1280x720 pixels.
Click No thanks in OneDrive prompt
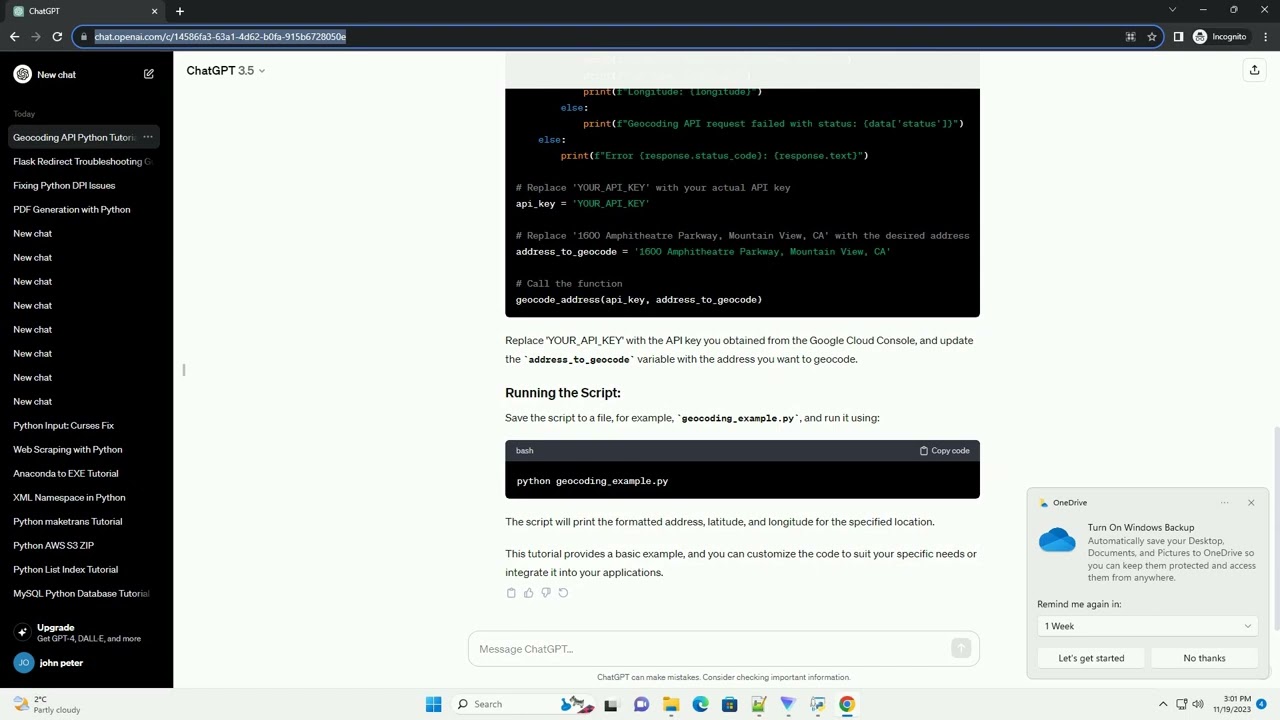point(1204,658)
